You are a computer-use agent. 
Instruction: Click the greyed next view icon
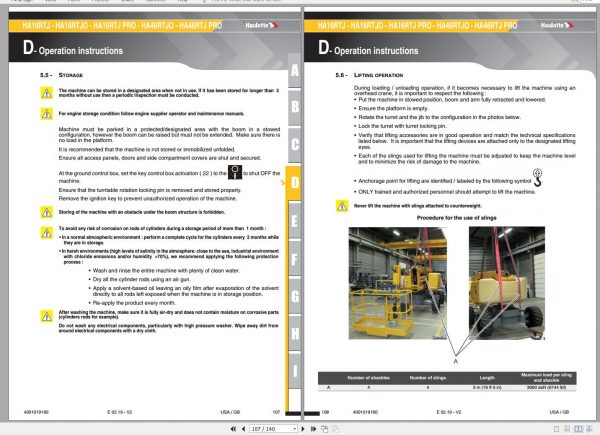point(335,429)
